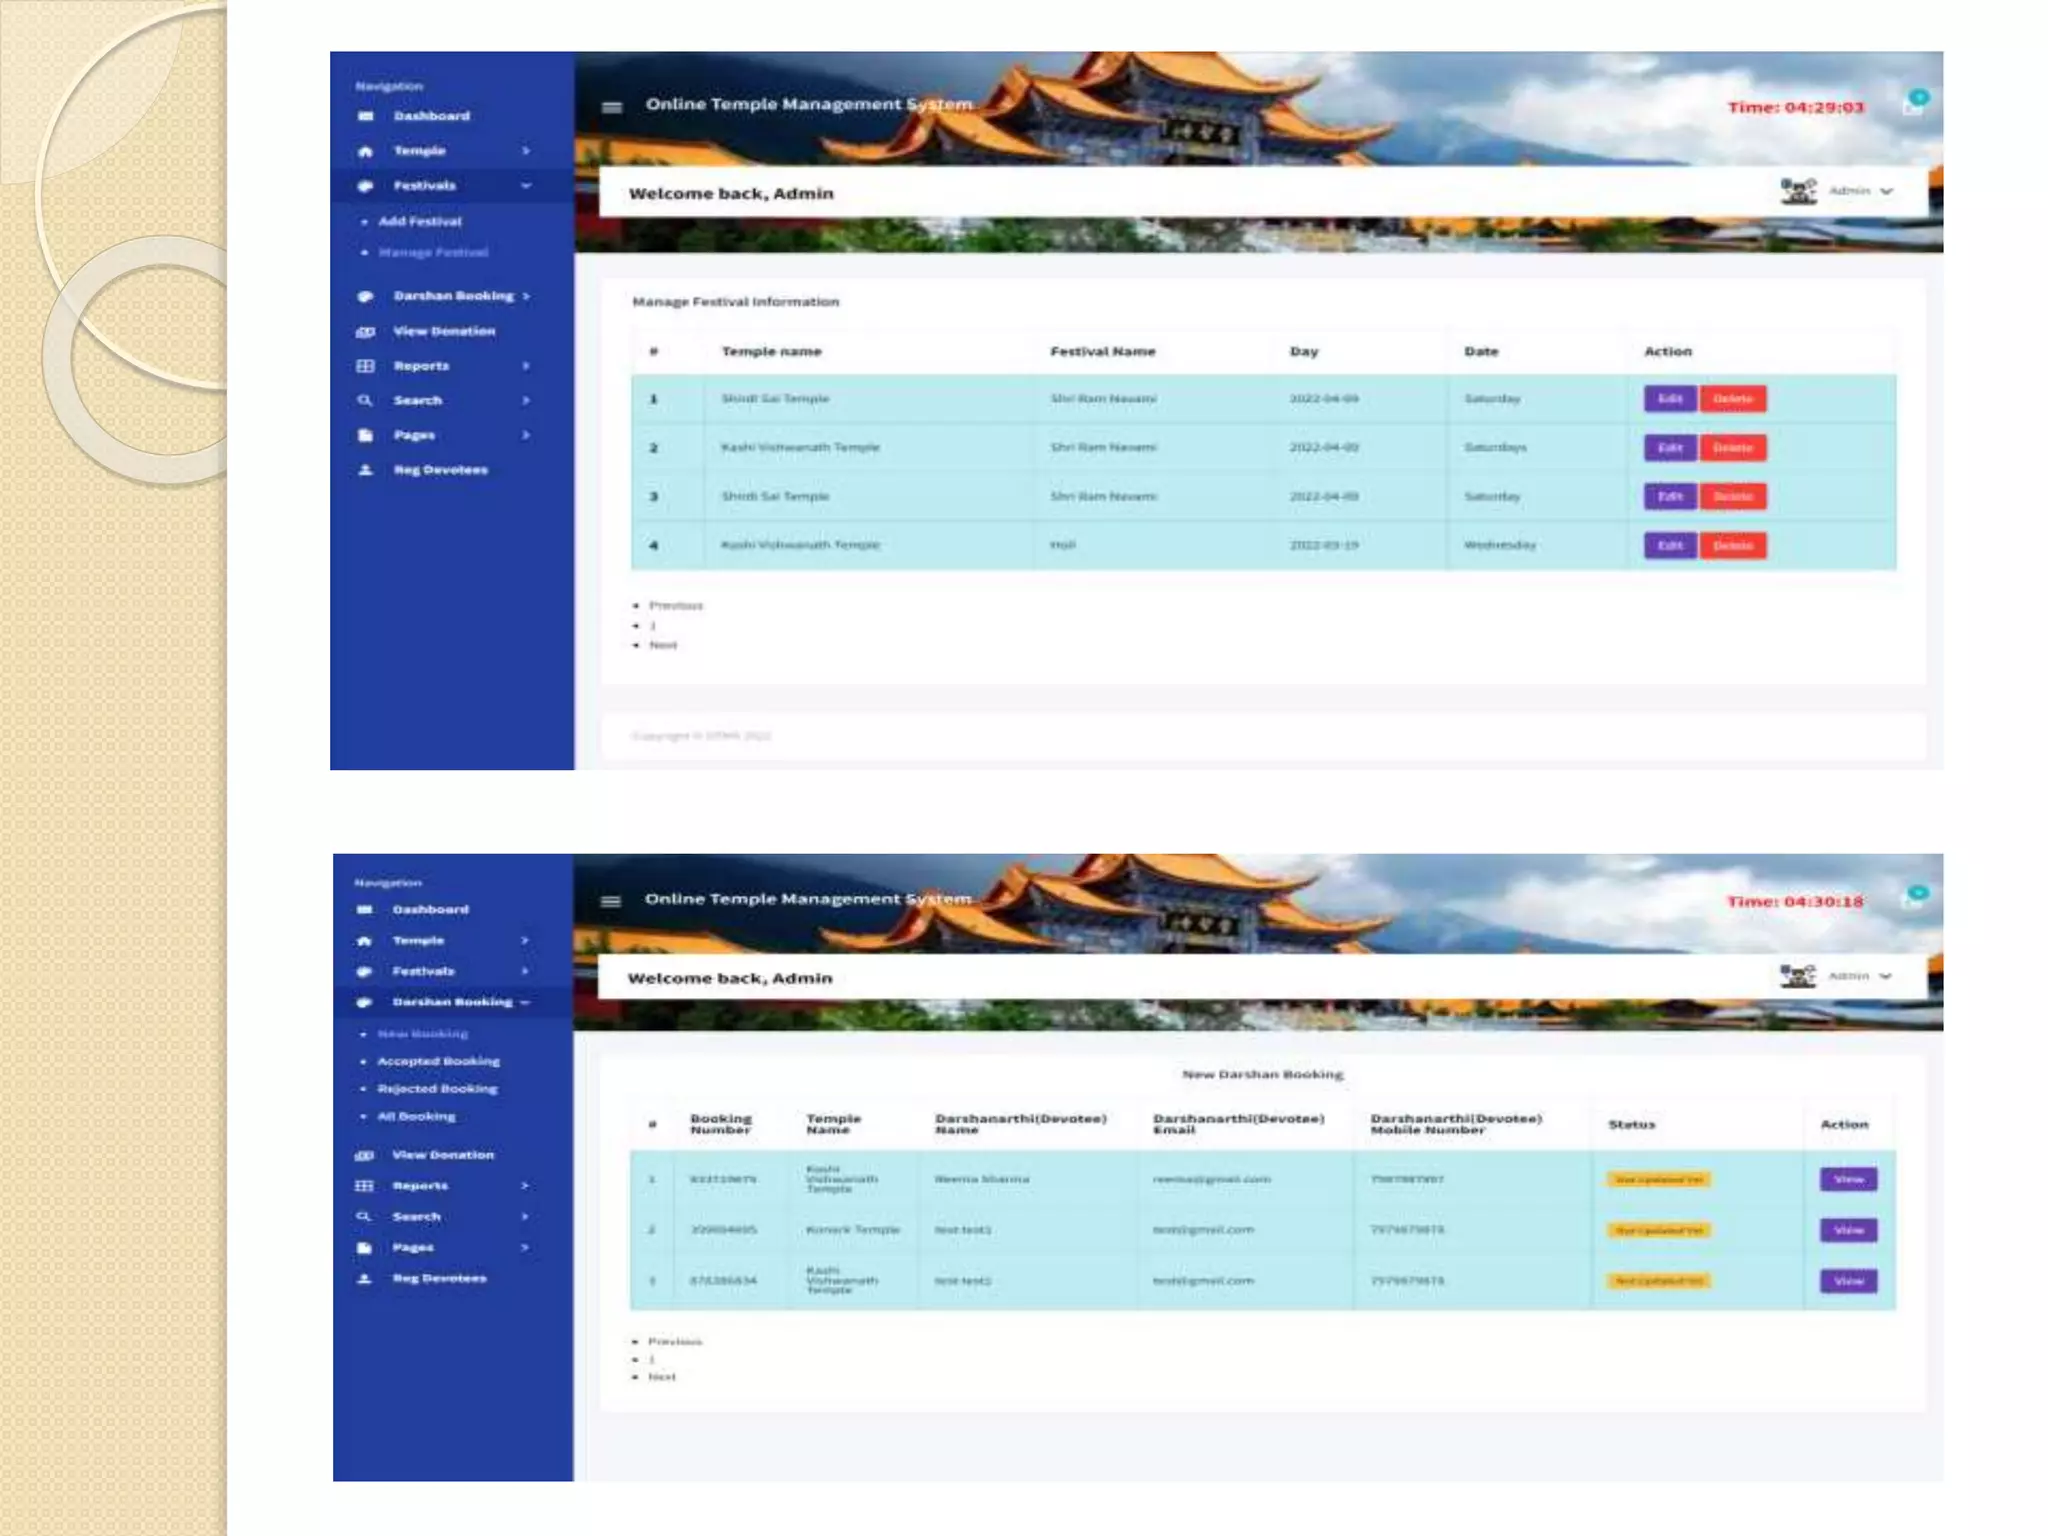Click Dashboard icon in top sidebar
Viewport: 2048px width, 1536px height.
pos(366,116)
